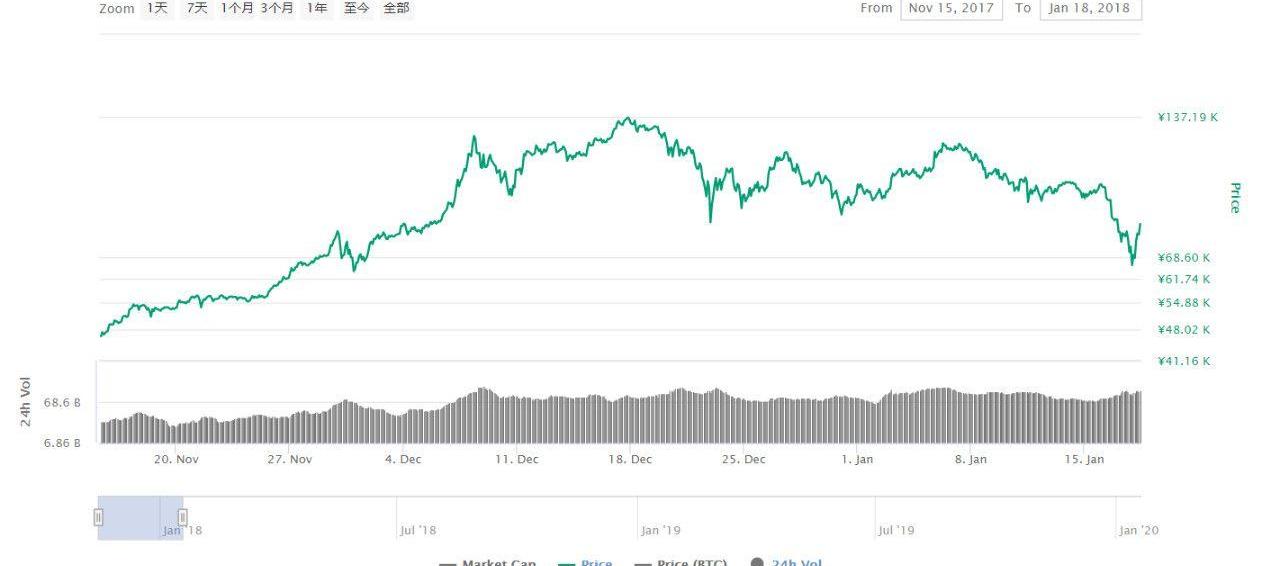The height and width of the screenshot is (566, 1280).
Task: Grab the right navigator handle
Action: [x=182, y=517]
